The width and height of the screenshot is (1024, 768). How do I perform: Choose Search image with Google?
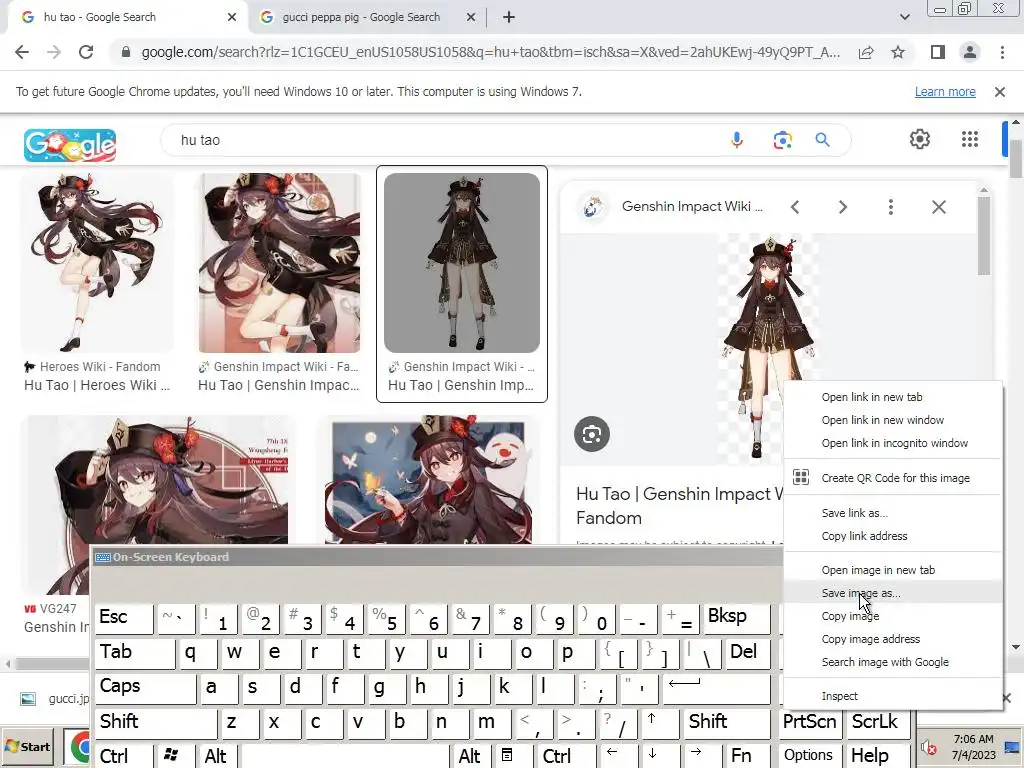point(885,662)
